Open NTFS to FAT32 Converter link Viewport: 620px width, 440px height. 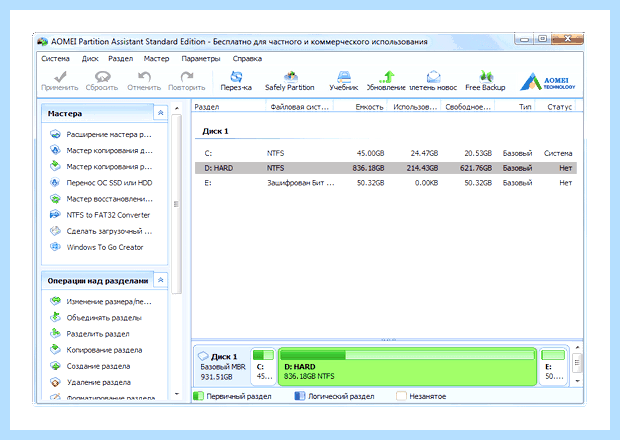click(x=108, y=215)
